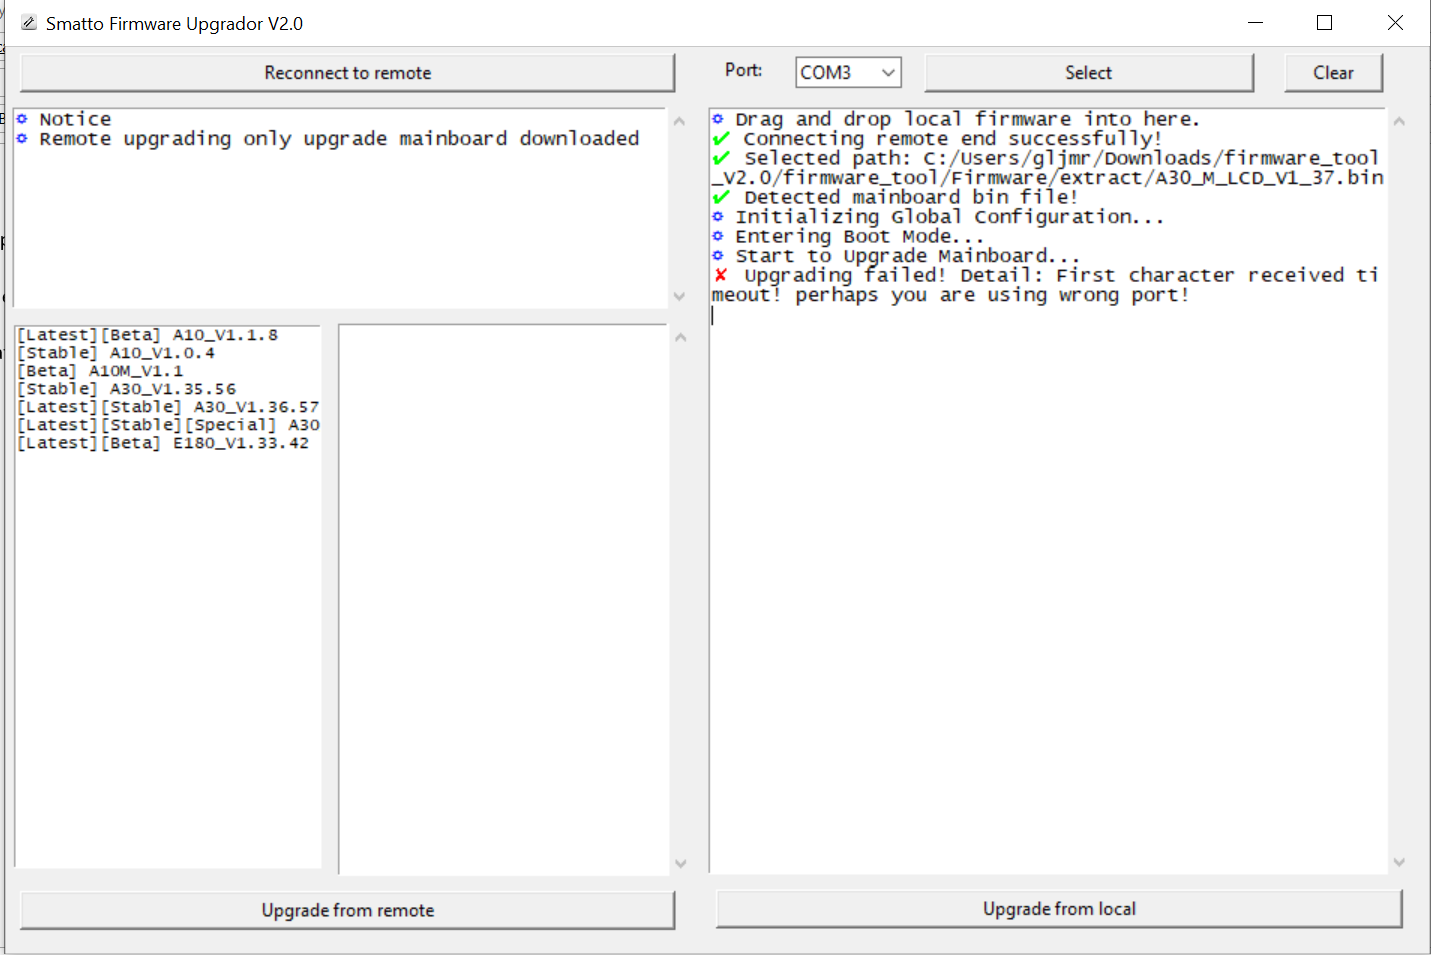
Task: Click the green check beside 'Detected mainboard bin file!'
Action: point(721,197)
